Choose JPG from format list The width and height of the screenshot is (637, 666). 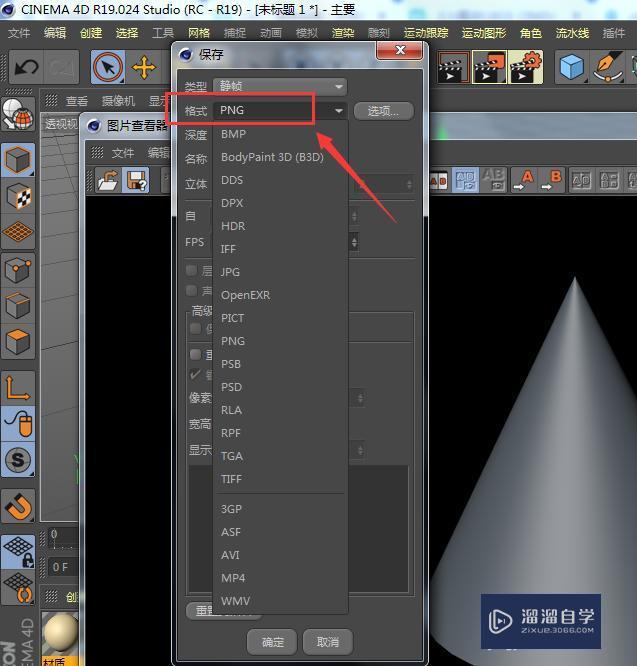pos(230,272)
